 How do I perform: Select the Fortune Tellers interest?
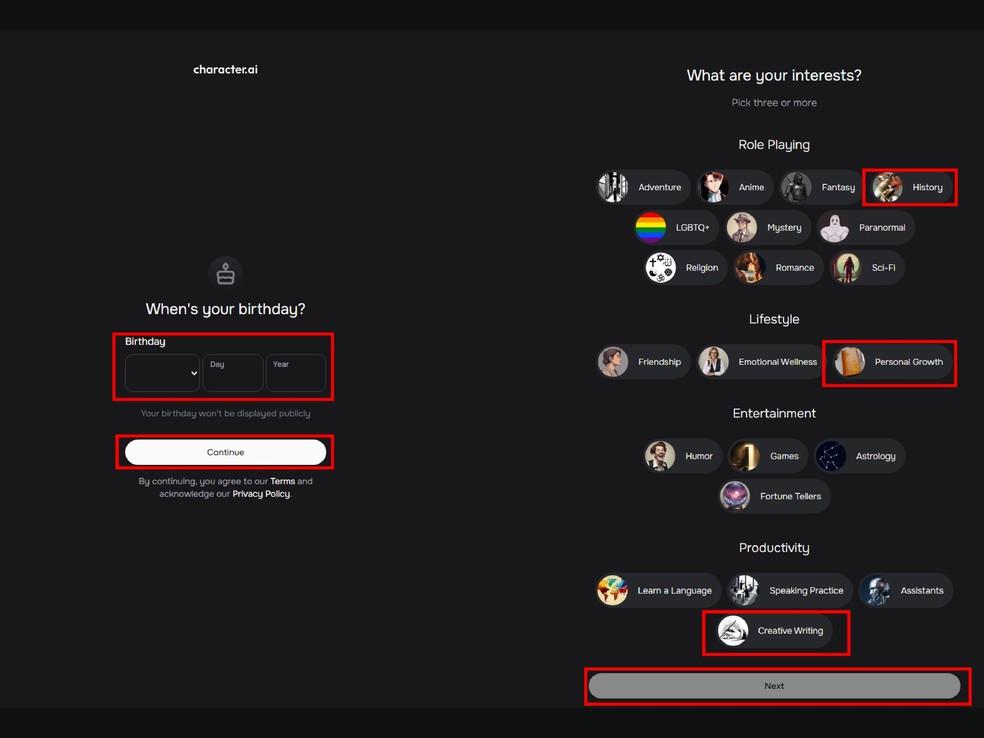click(774, 496)
